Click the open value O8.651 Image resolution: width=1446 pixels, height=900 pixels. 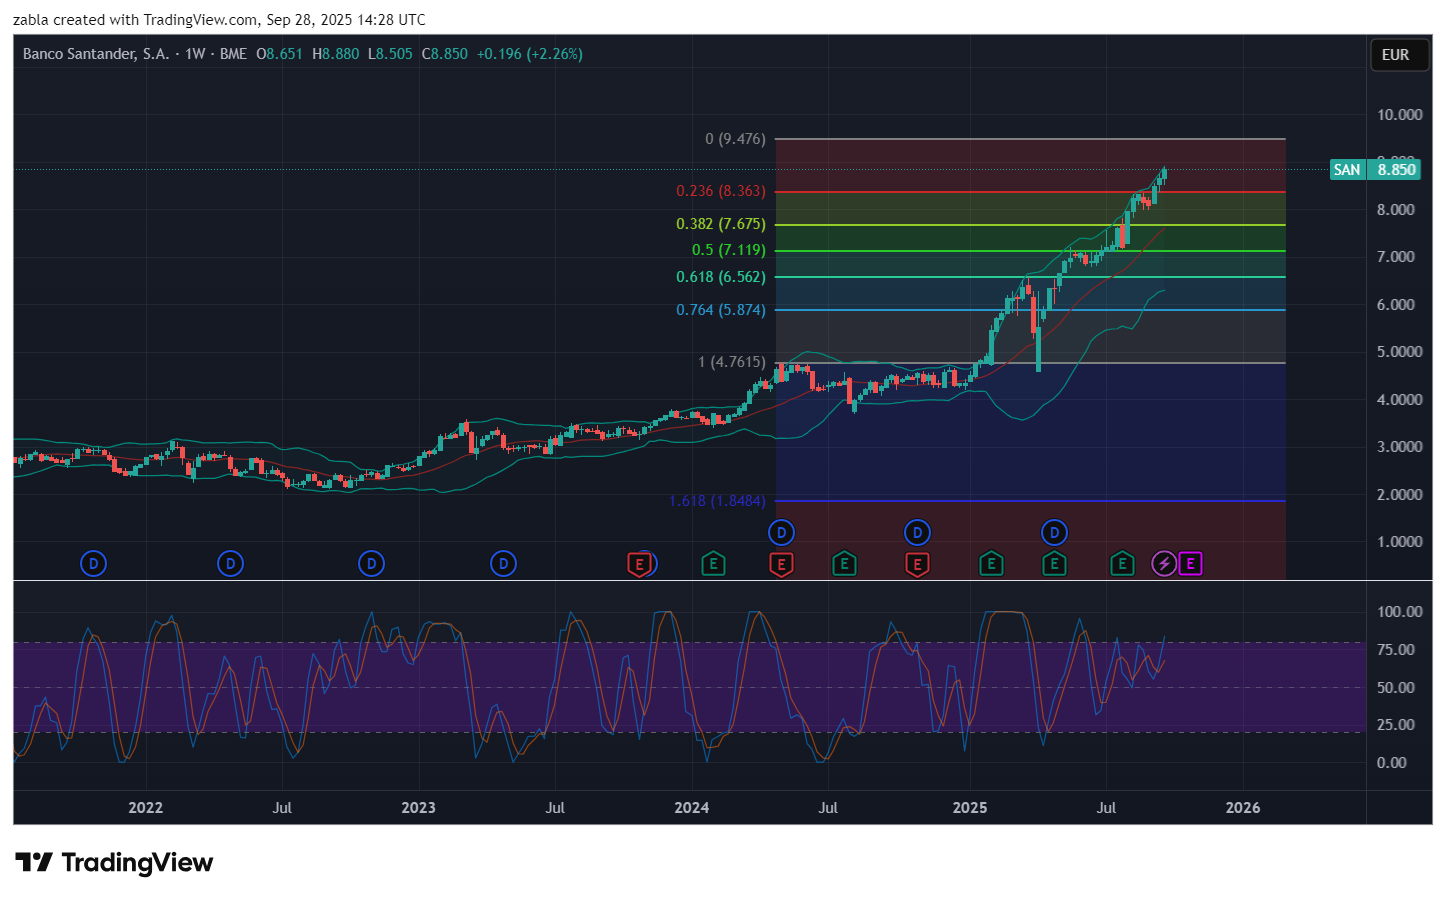[279, 54]
